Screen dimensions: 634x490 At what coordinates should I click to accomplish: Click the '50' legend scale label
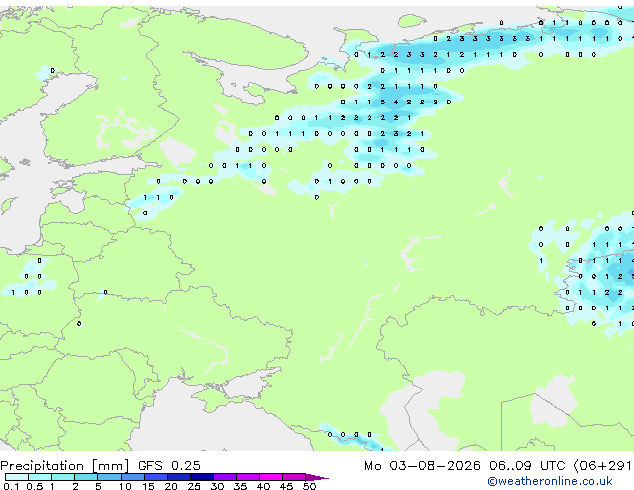pyautogui.click(x=310, y=486)
